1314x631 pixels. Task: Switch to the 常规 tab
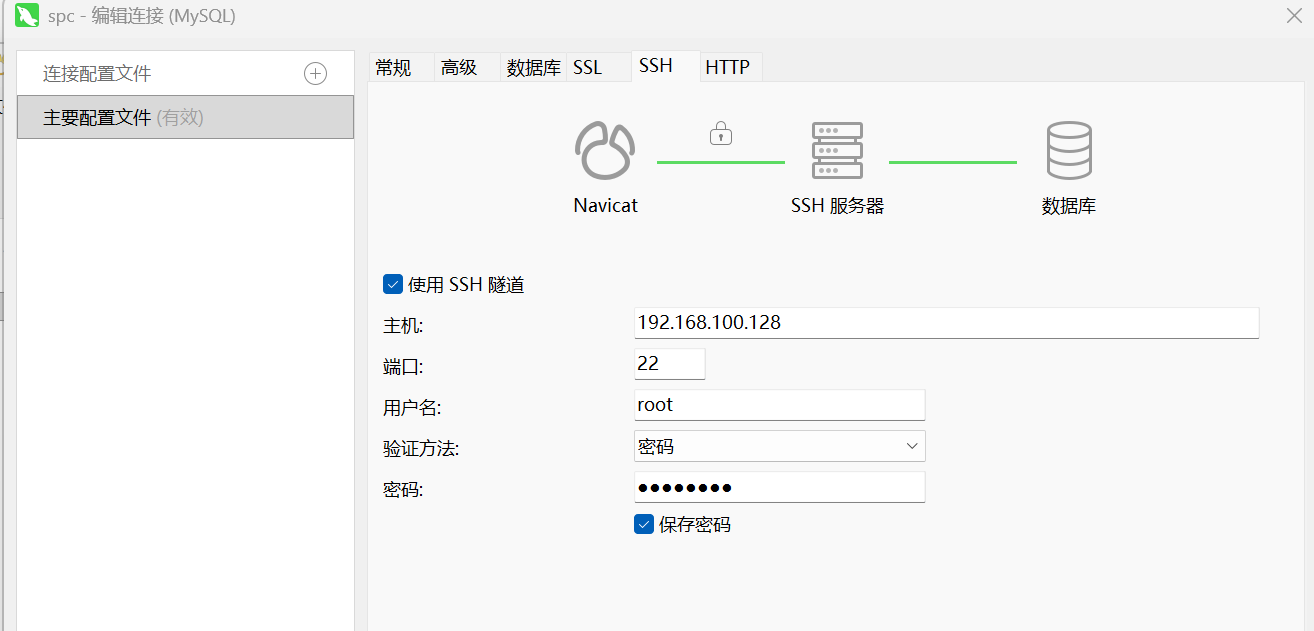coord(393,68)
